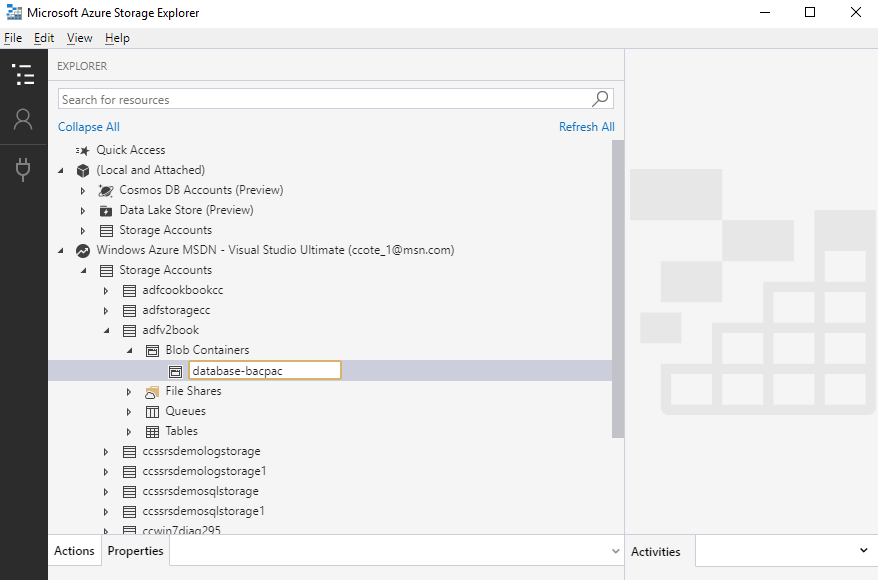Open the File menu

coord(13,38)
